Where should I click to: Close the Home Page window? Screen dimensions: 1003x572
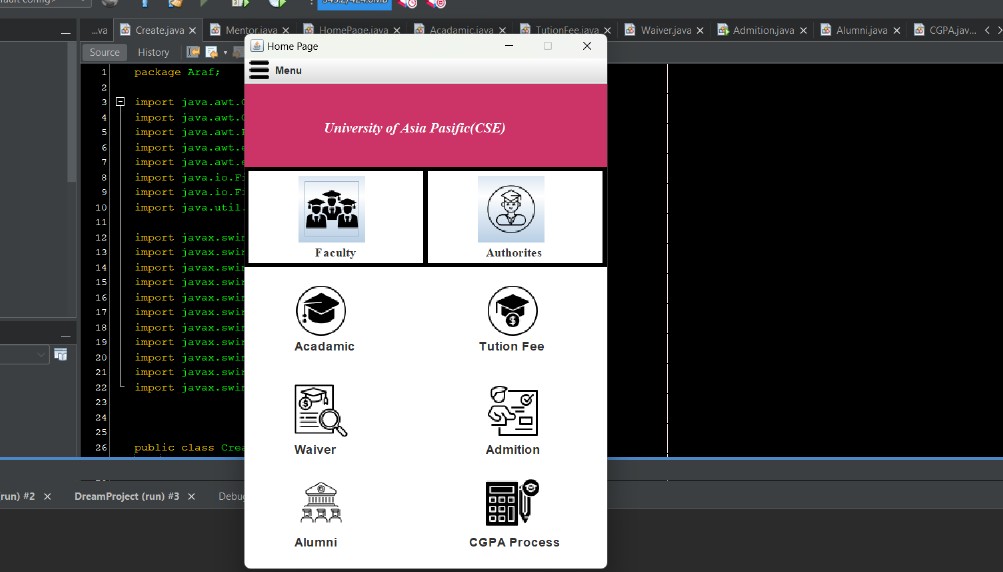[x=587, y=46]
